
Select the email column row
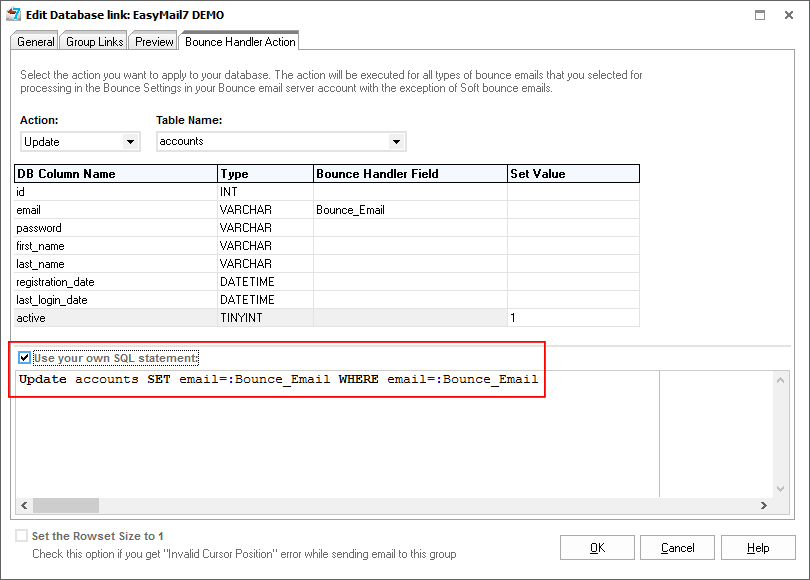click(326, 210)
